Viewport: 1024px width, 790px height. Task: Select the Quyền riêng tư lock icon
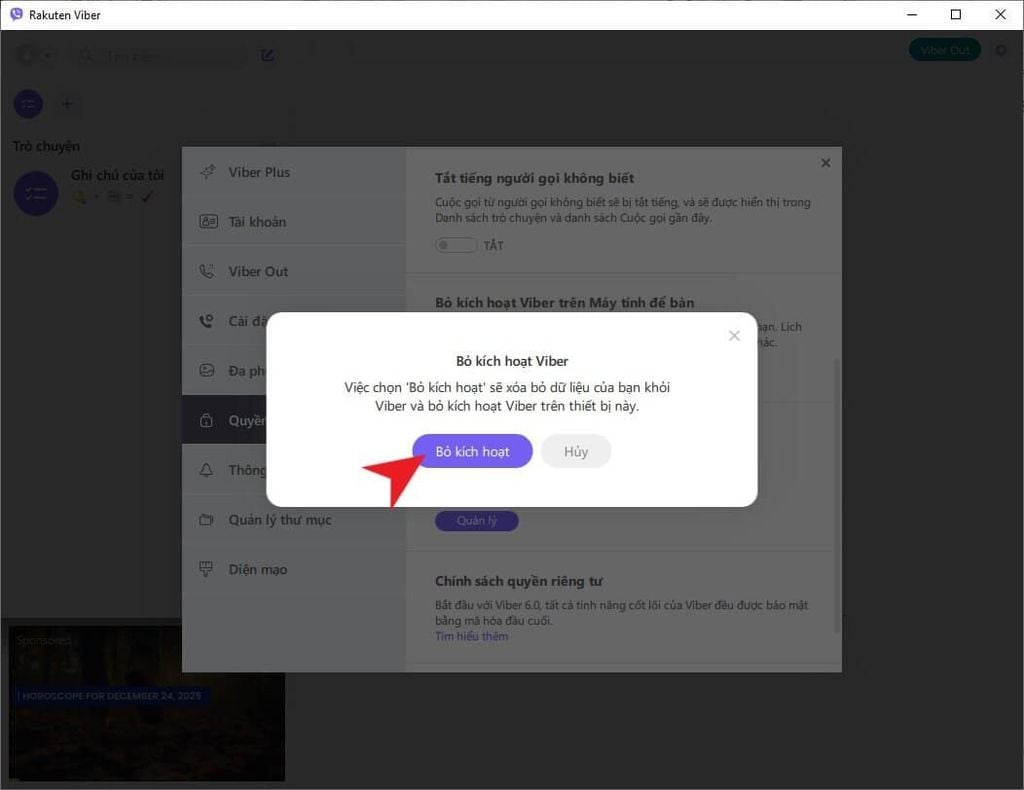pos(207,420)
